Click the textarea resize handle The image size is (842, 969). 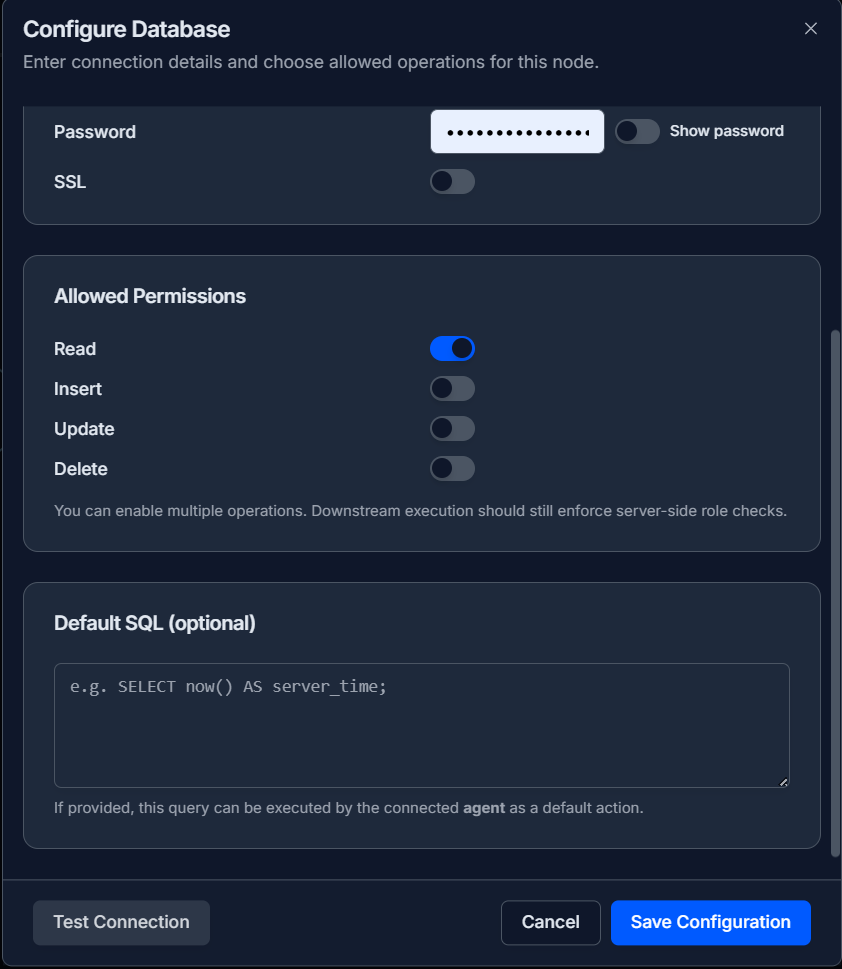tap(783, 781)
